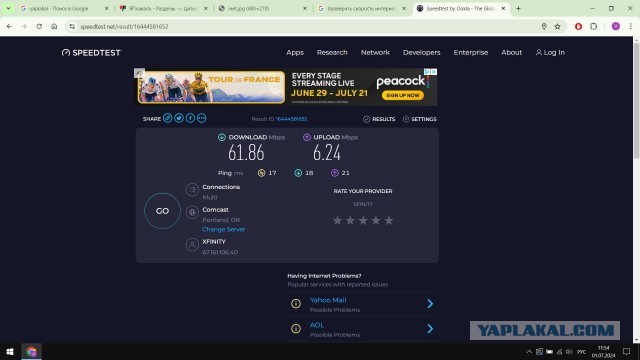Open the About menu item
The width and height of the screenshot is (640, 360).
tap(511, 53)
